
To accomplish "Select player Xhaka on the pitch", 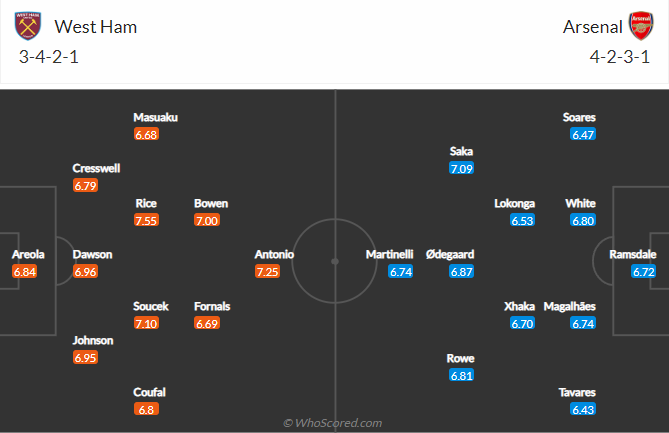I will tap(520, 306).
